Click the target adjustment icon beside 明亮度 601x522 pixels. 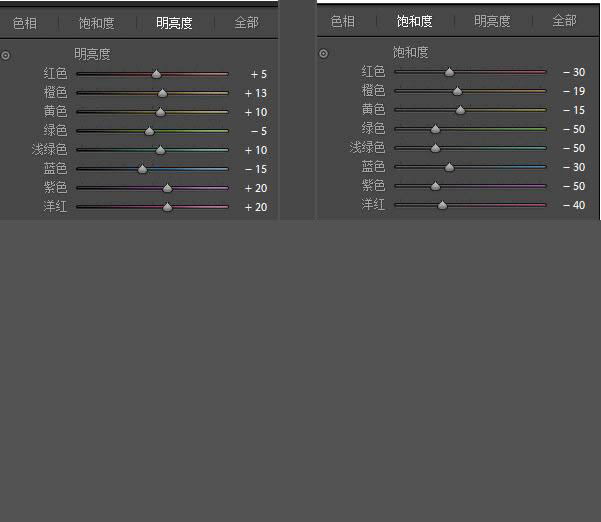(x=5, y=56)
